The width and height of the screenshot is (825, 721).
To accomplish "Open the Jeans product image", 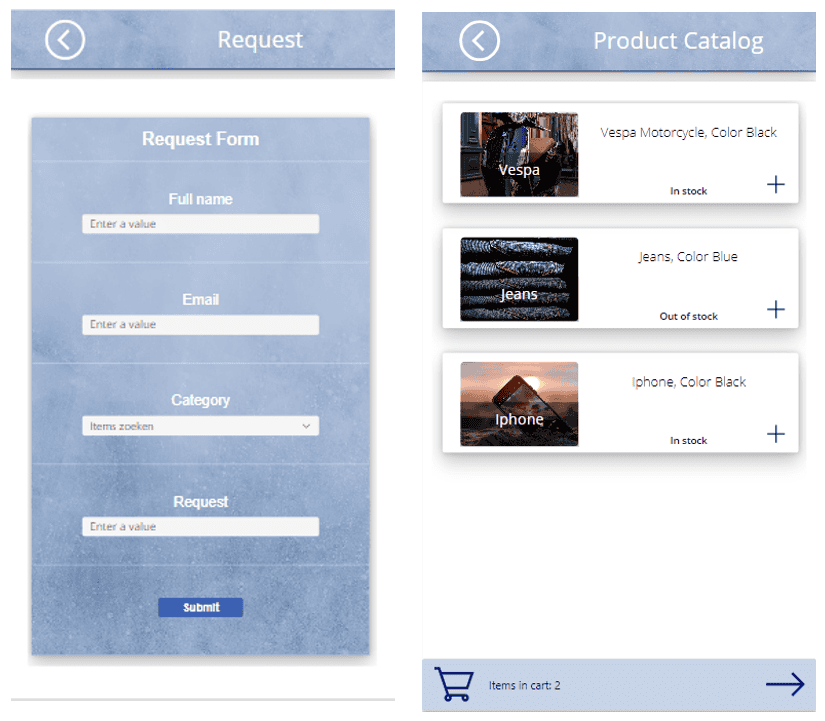I will (519, 279).
